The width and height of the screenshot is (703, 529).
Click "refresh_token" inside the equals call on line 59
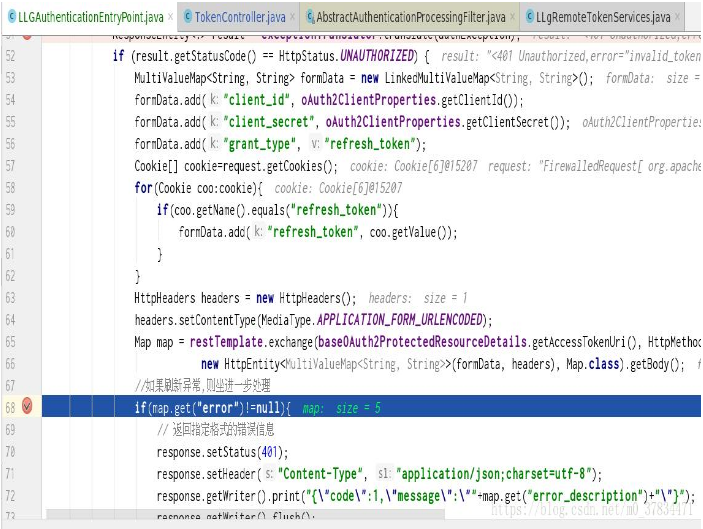pos(337,210)
